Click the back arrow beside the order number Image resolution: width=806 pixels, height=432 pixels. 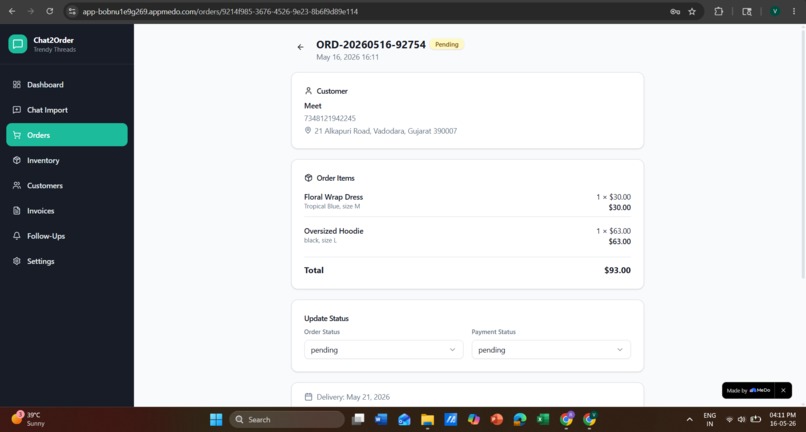tap(301, 47)
